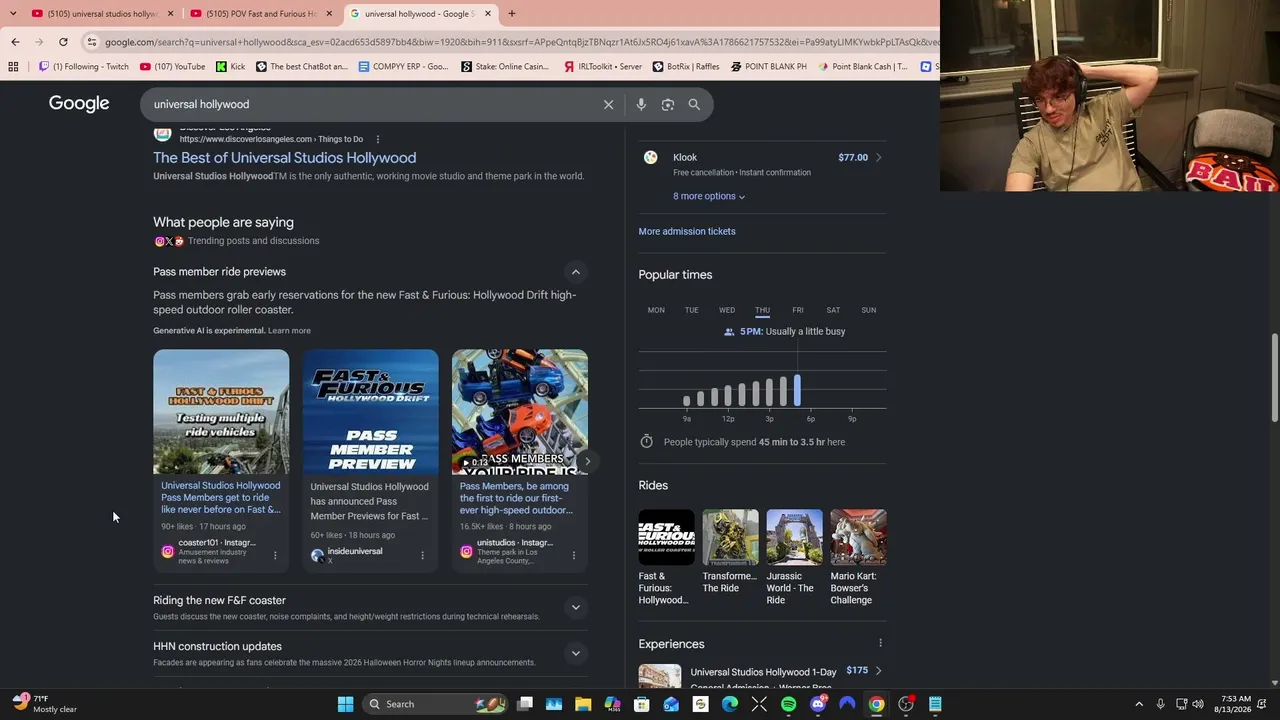The image size is (1280, 720).
Task: Open Discord from the taskbar
Action: coord(818,704)
